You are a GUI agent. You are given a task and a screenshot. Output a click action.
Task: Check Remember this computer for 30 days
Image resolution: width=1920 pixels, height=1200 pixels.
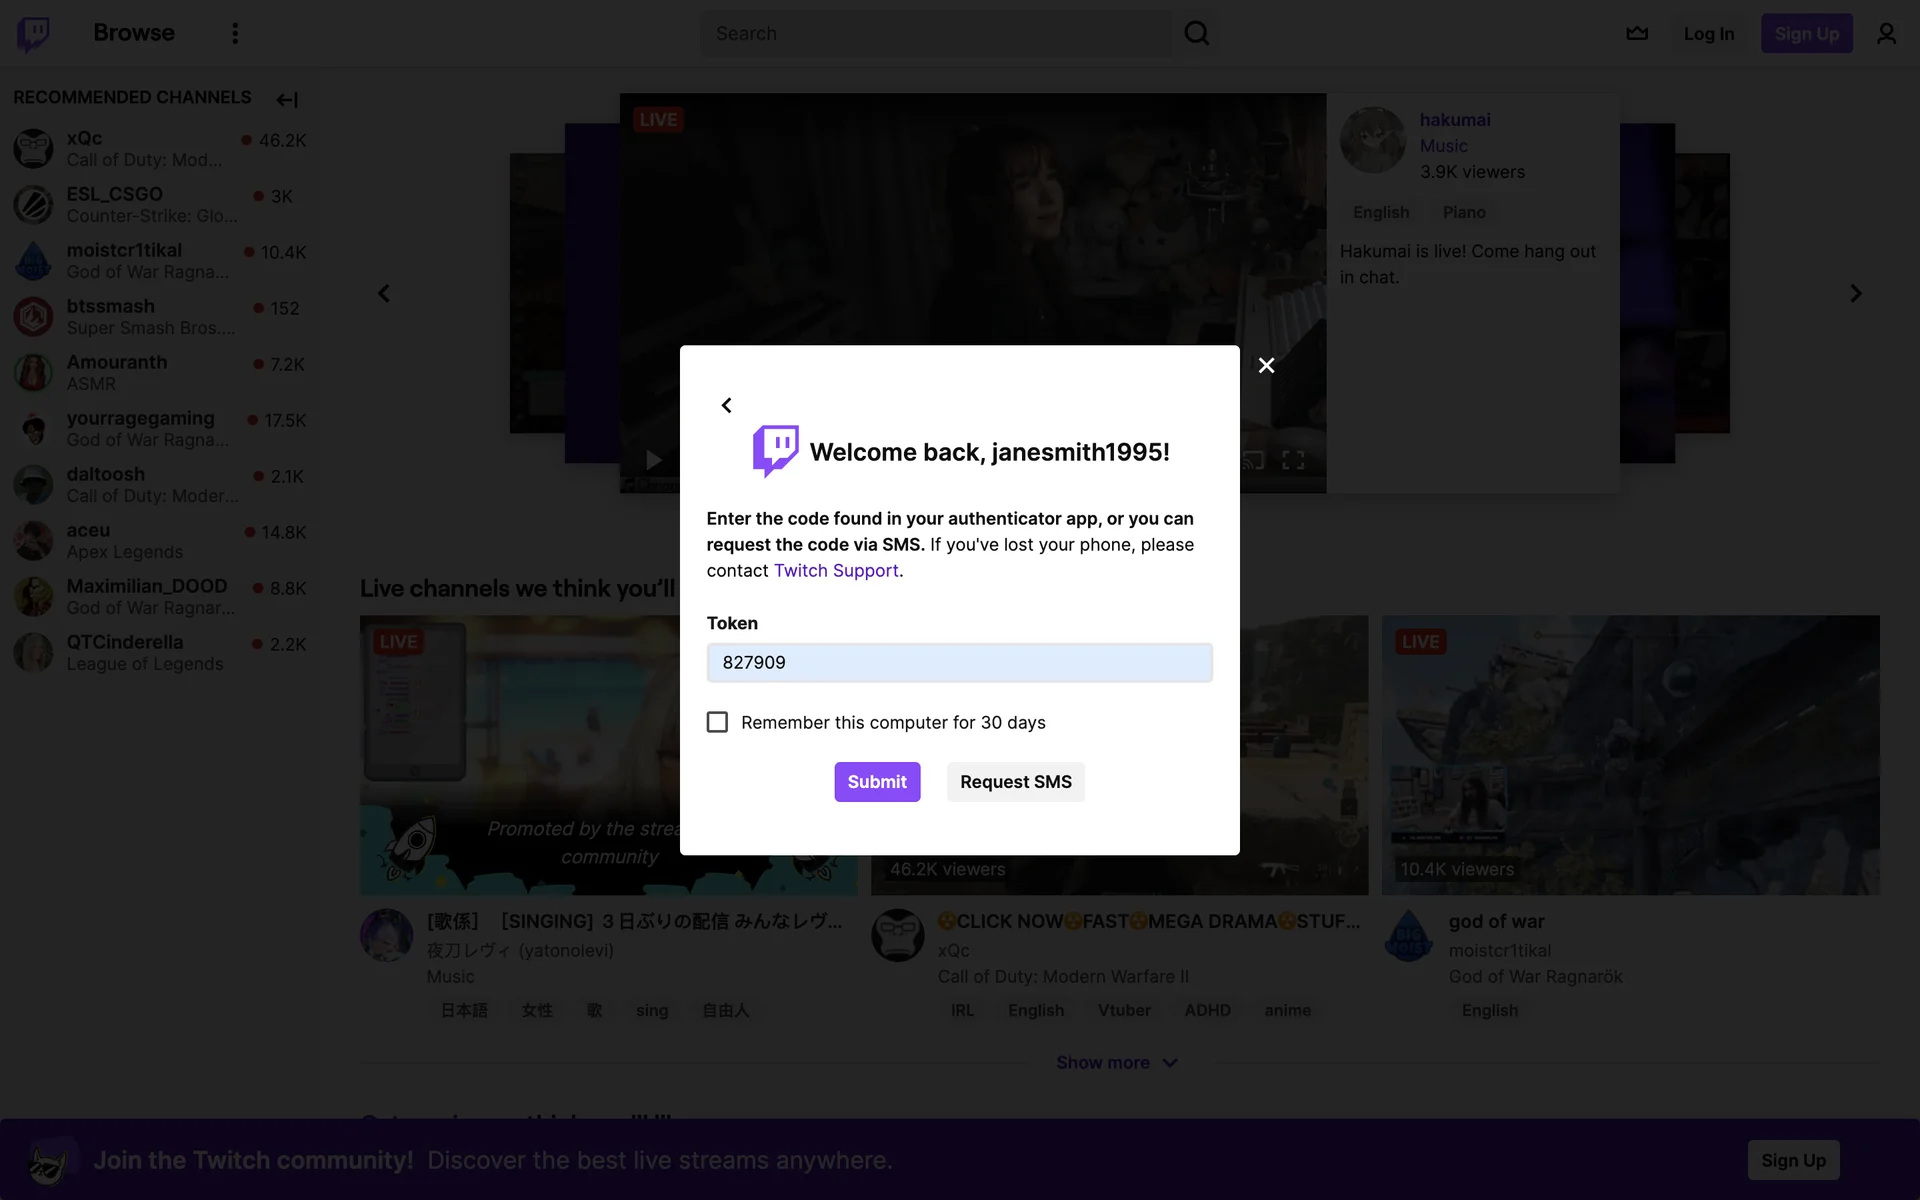coord(717,722)
